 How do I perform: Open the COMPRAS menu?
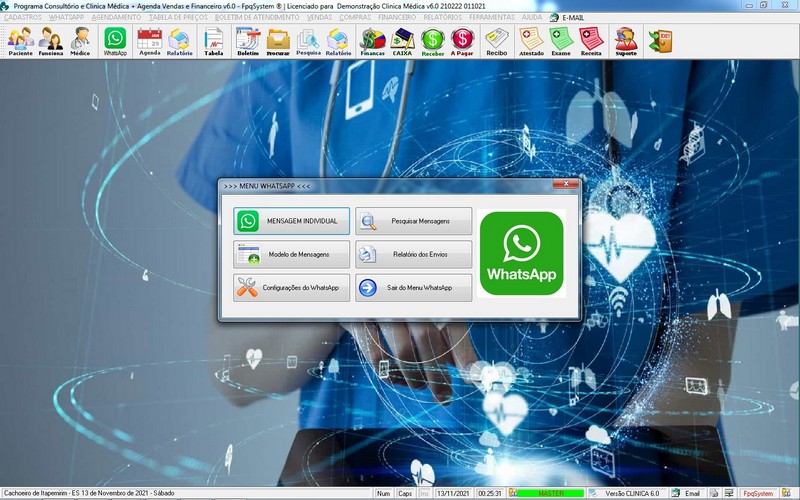(355, 17)
